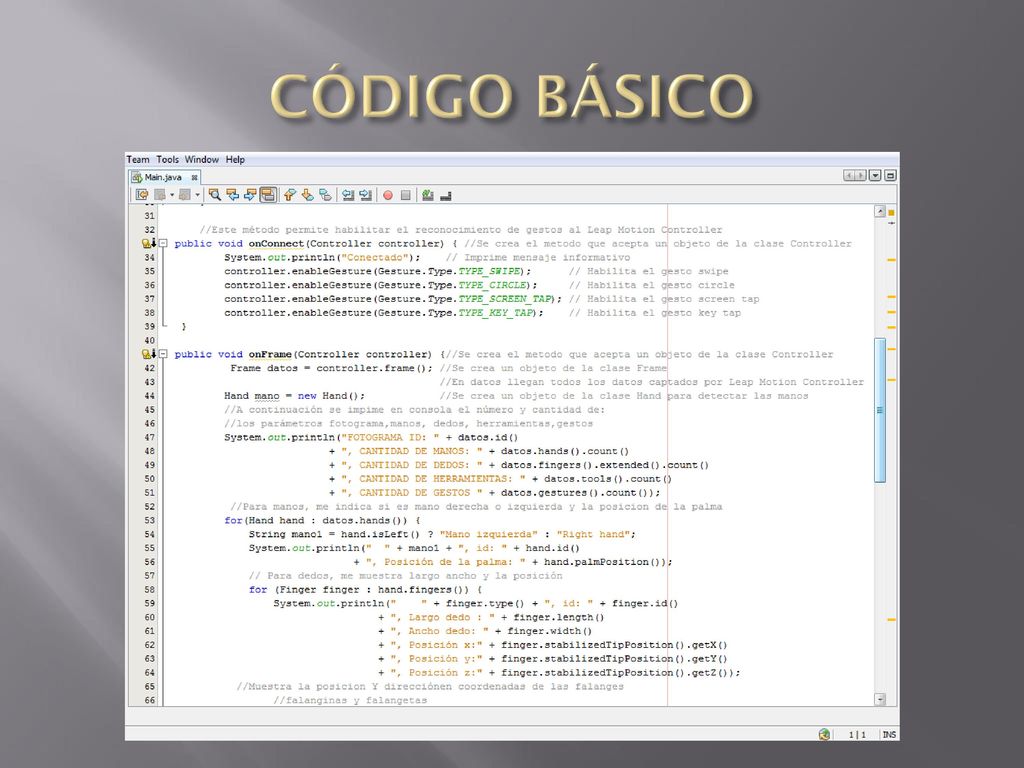Click yellow file status square indicator
This screenshot has height=768, width=1024.
(x=891, y=213)
